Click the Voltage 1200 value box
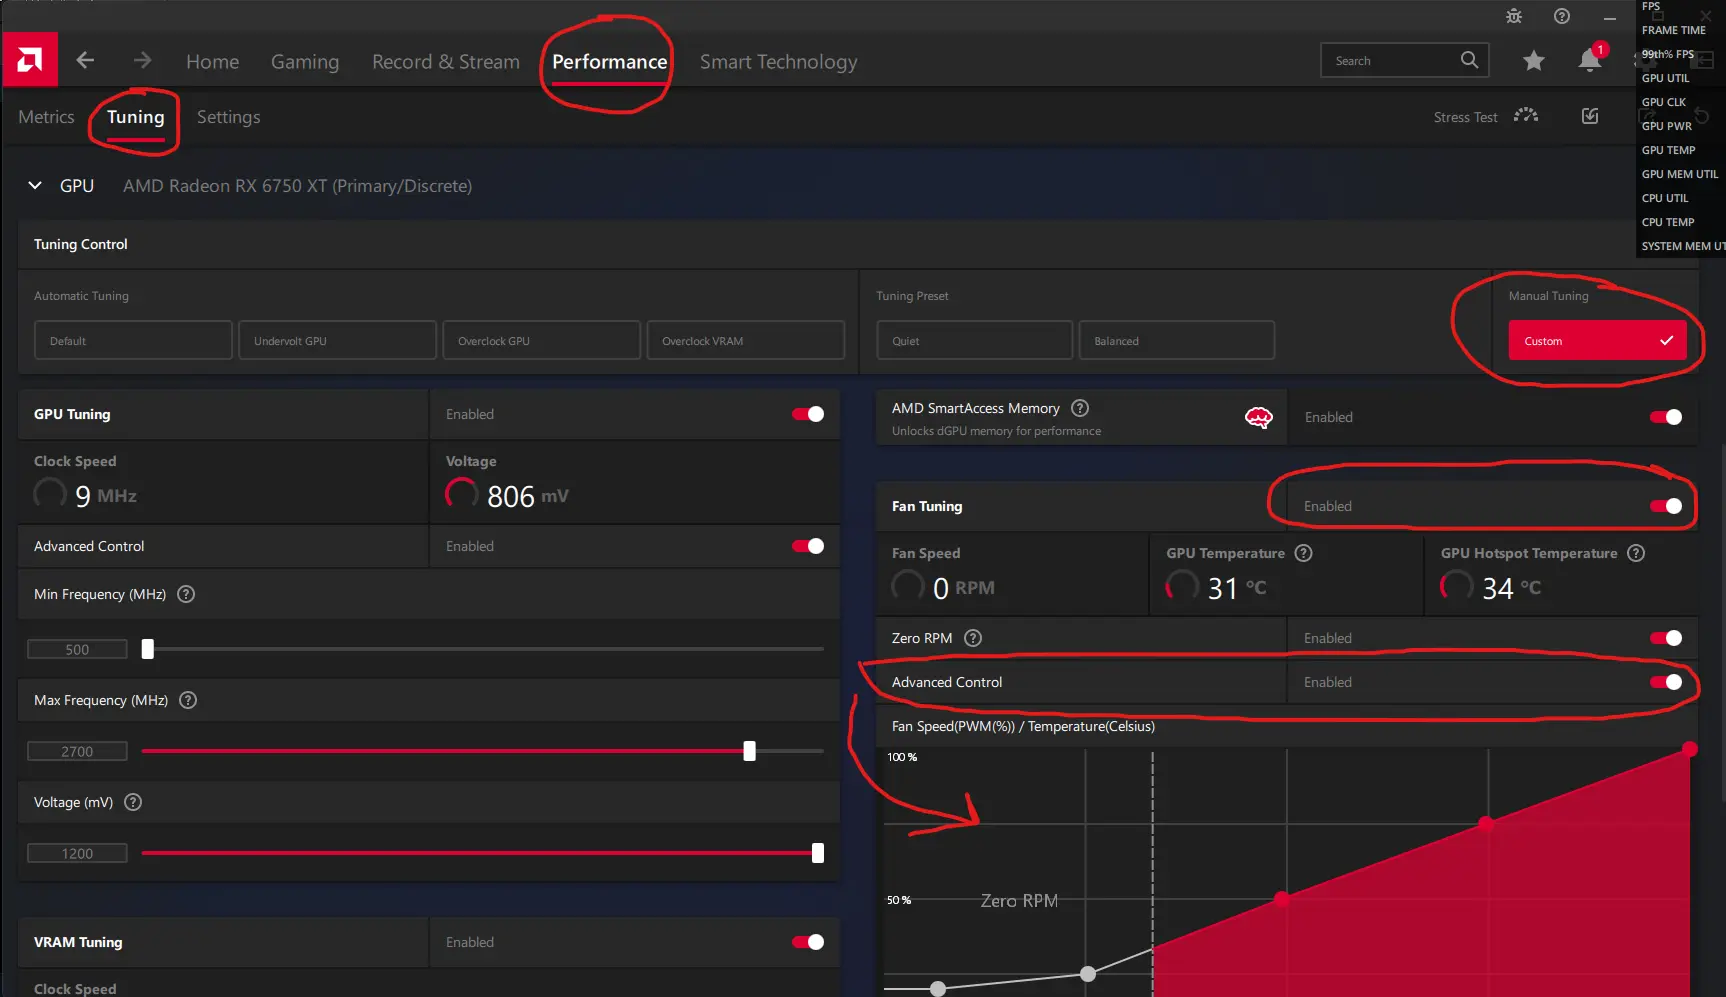1726x997 pixels. coord(77,853)
